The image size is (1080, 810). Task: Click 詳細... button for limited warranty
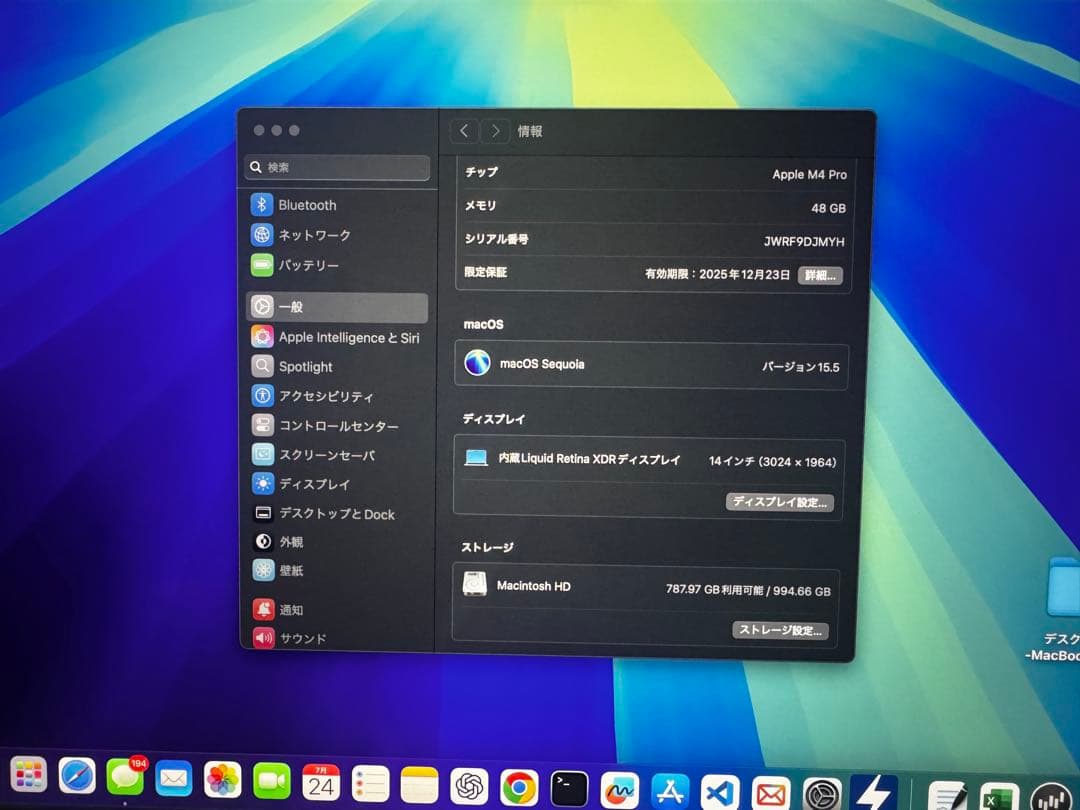tap(820, 276)
